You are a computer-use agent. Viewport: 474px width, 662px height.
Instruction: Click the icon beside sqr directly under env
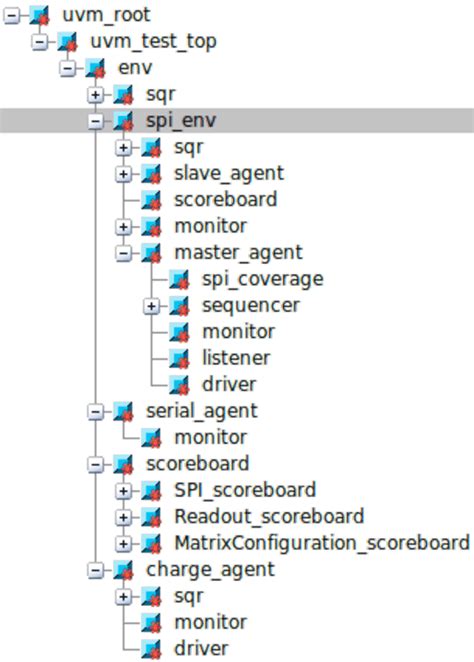(123, 95)
